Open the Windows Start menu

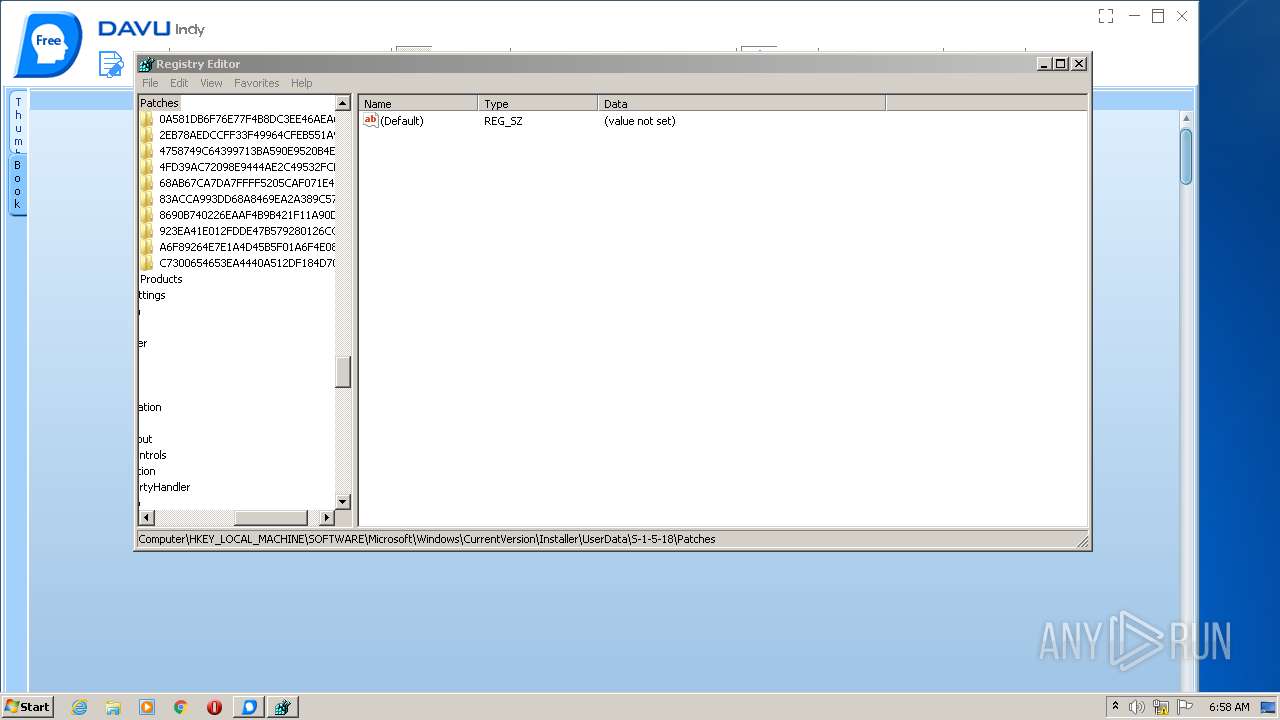pyautogui.click(x=27, y=706)
